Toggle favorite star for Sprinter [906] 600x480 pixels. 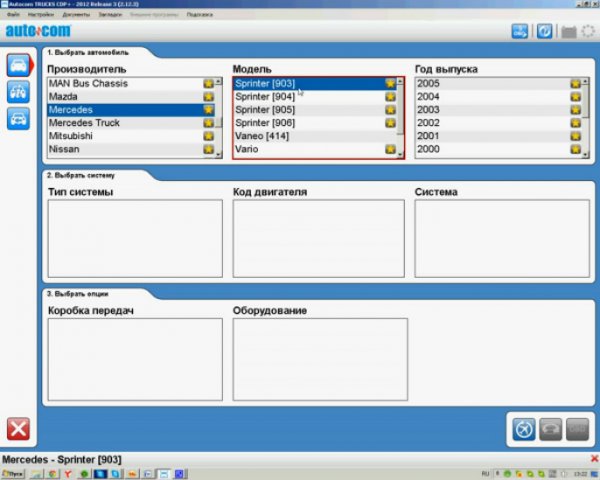coord(390,123)
